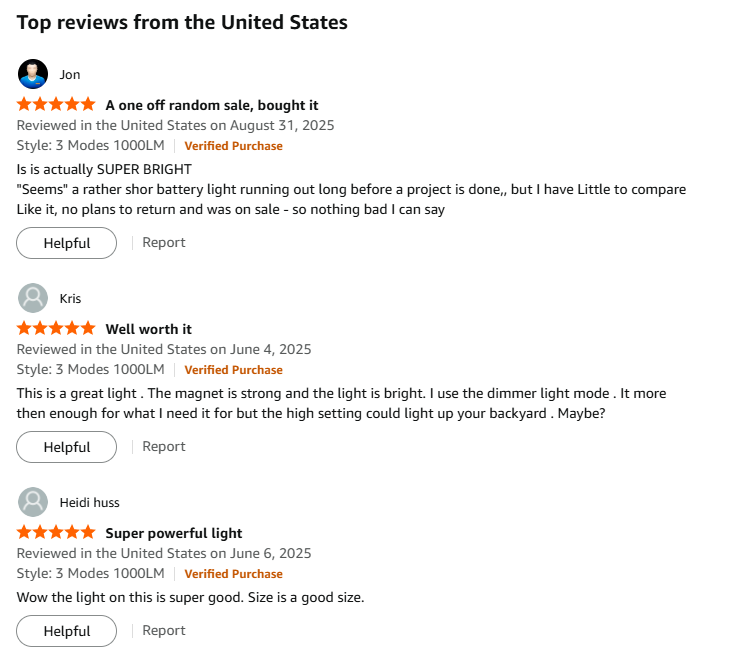Click the star rating on Kris's review
The image size is (745, 666).
(x=56, y=329)
